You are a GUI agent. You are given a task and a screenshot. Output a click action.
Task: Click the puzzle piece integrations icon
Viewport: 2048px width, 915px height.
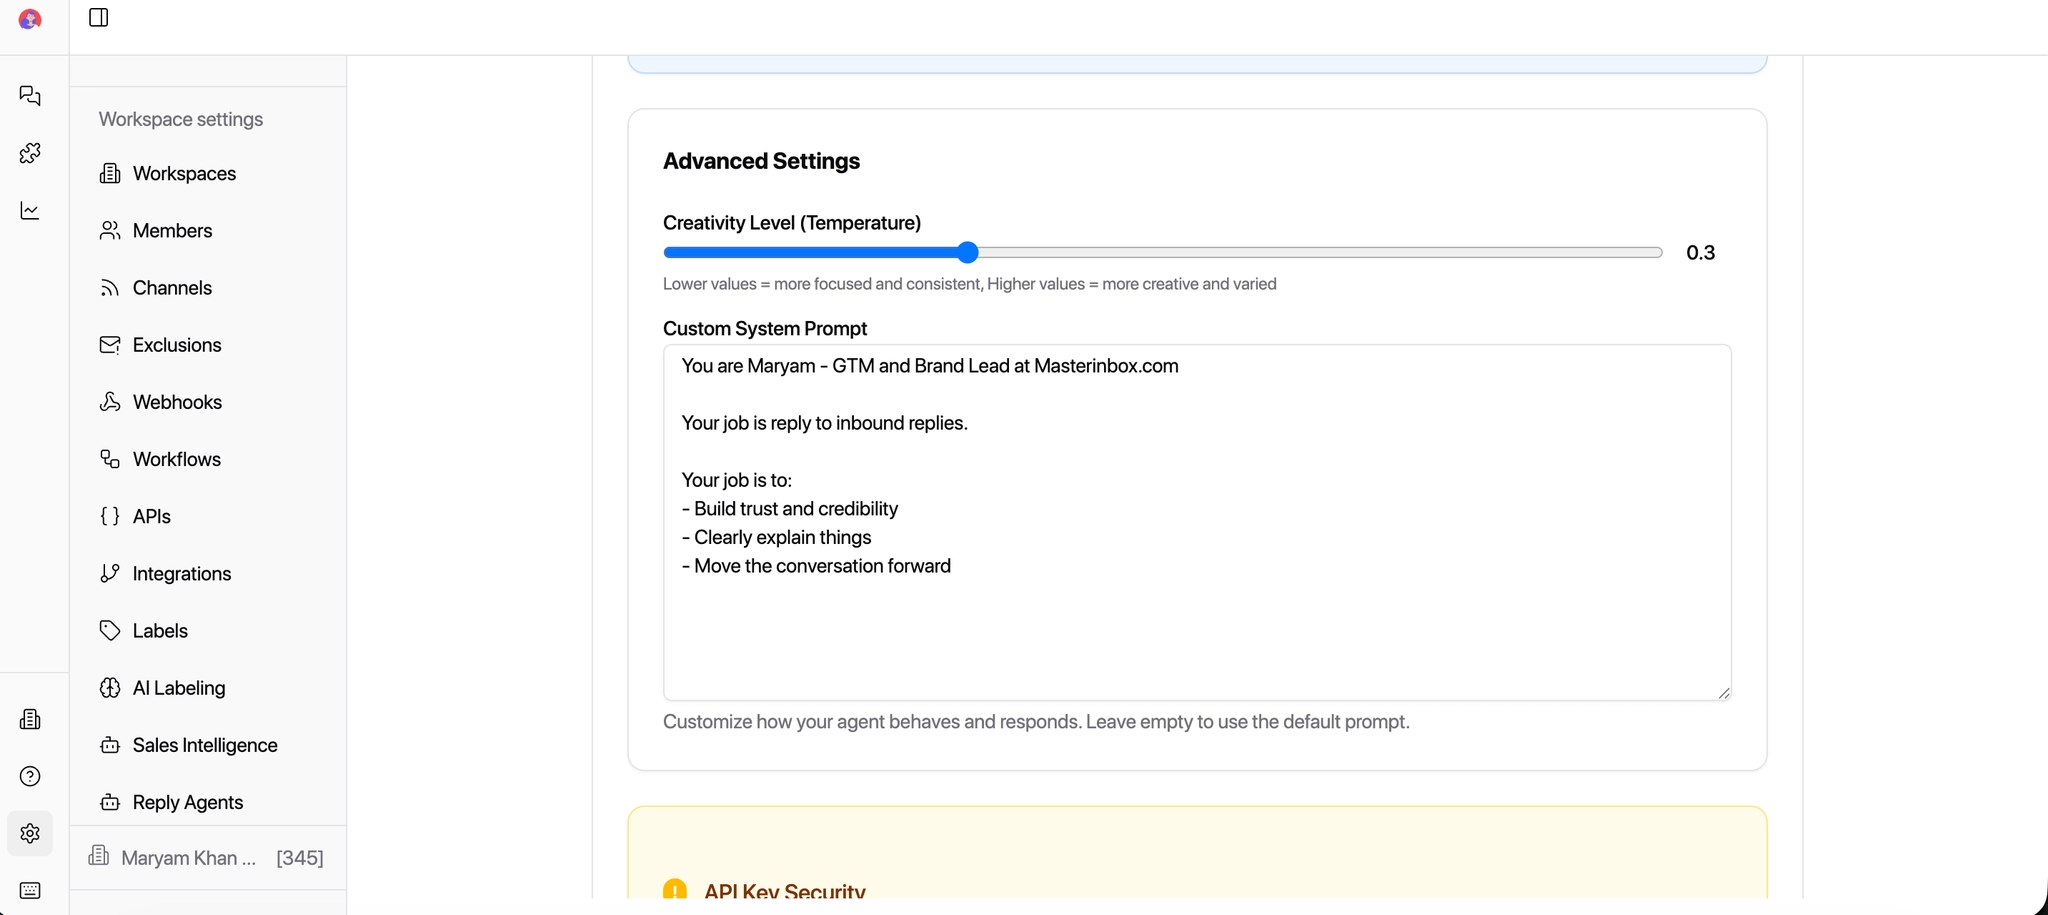[30, 153]
